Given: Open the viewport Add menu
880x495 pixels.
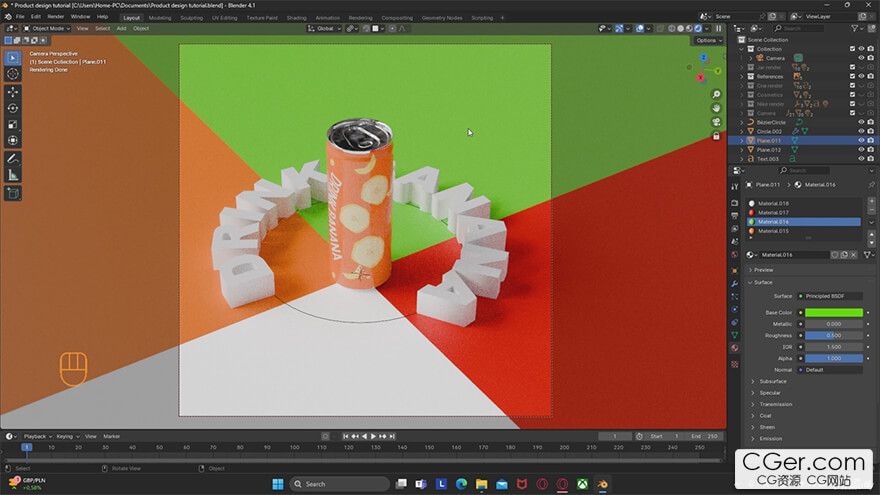Looking at the screenshot, I should 121,28.
